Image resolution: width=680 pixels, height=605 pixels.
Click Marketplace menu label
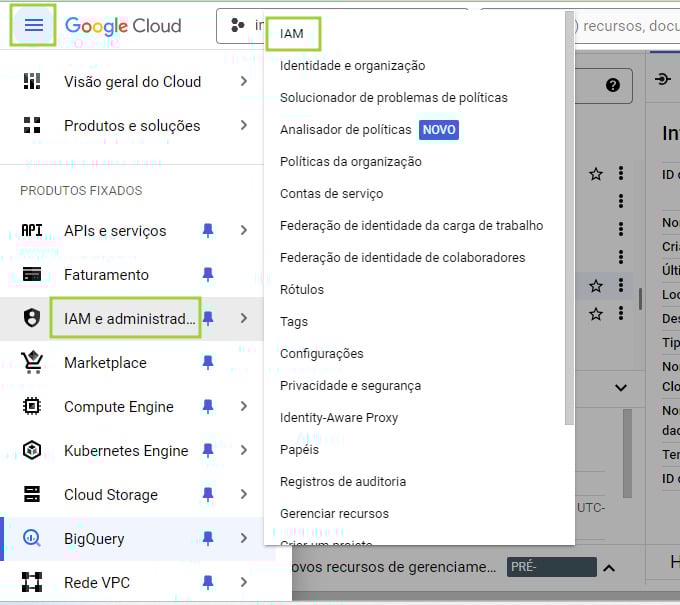point(105,363)
